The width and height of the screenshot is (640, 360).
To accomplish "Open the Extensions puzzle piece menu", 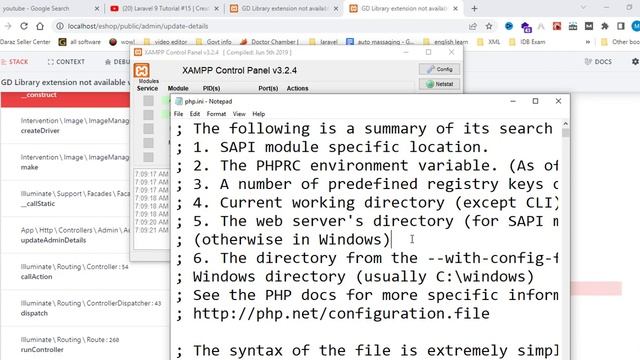I will [x=604, y=26].
